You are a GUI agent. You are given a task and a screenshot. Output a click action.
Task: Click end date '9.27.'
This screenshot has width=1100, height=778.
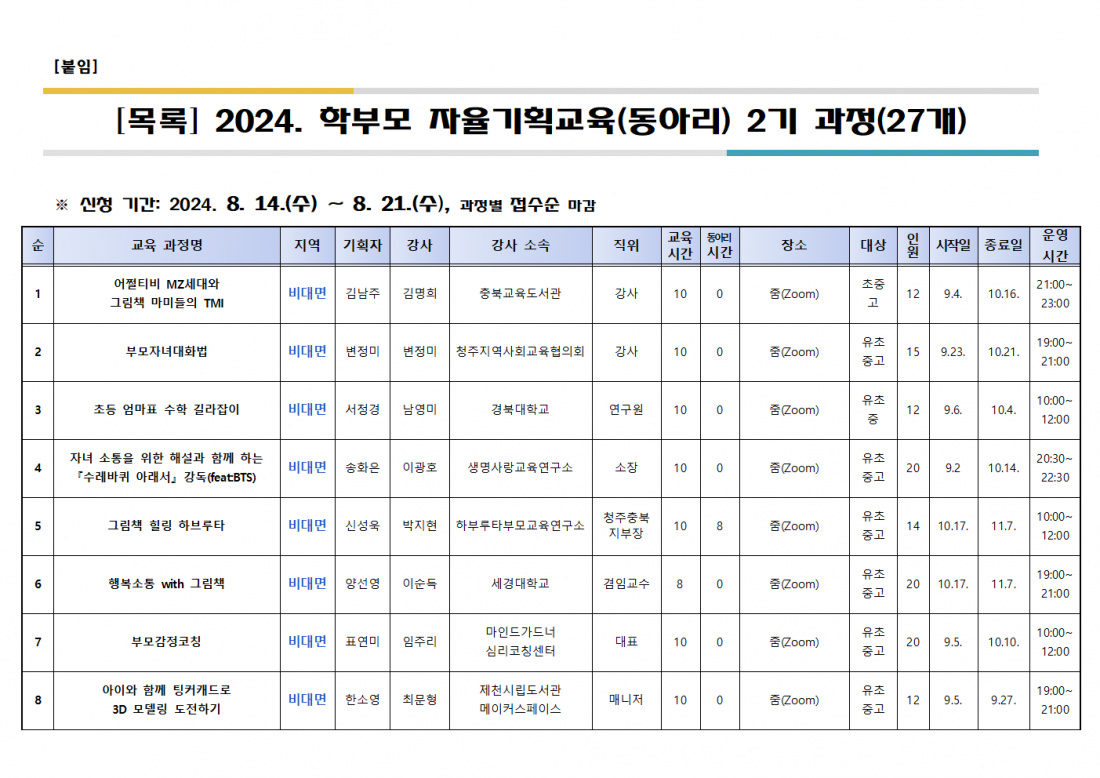pos(1003,700)
